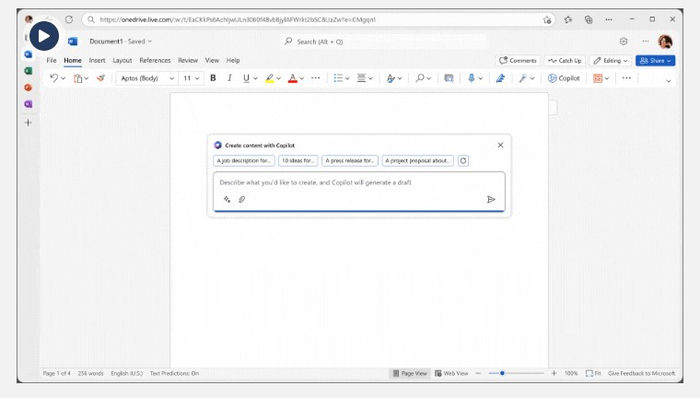Click the Copilot button in the ribbon

[x=564, y=78]
